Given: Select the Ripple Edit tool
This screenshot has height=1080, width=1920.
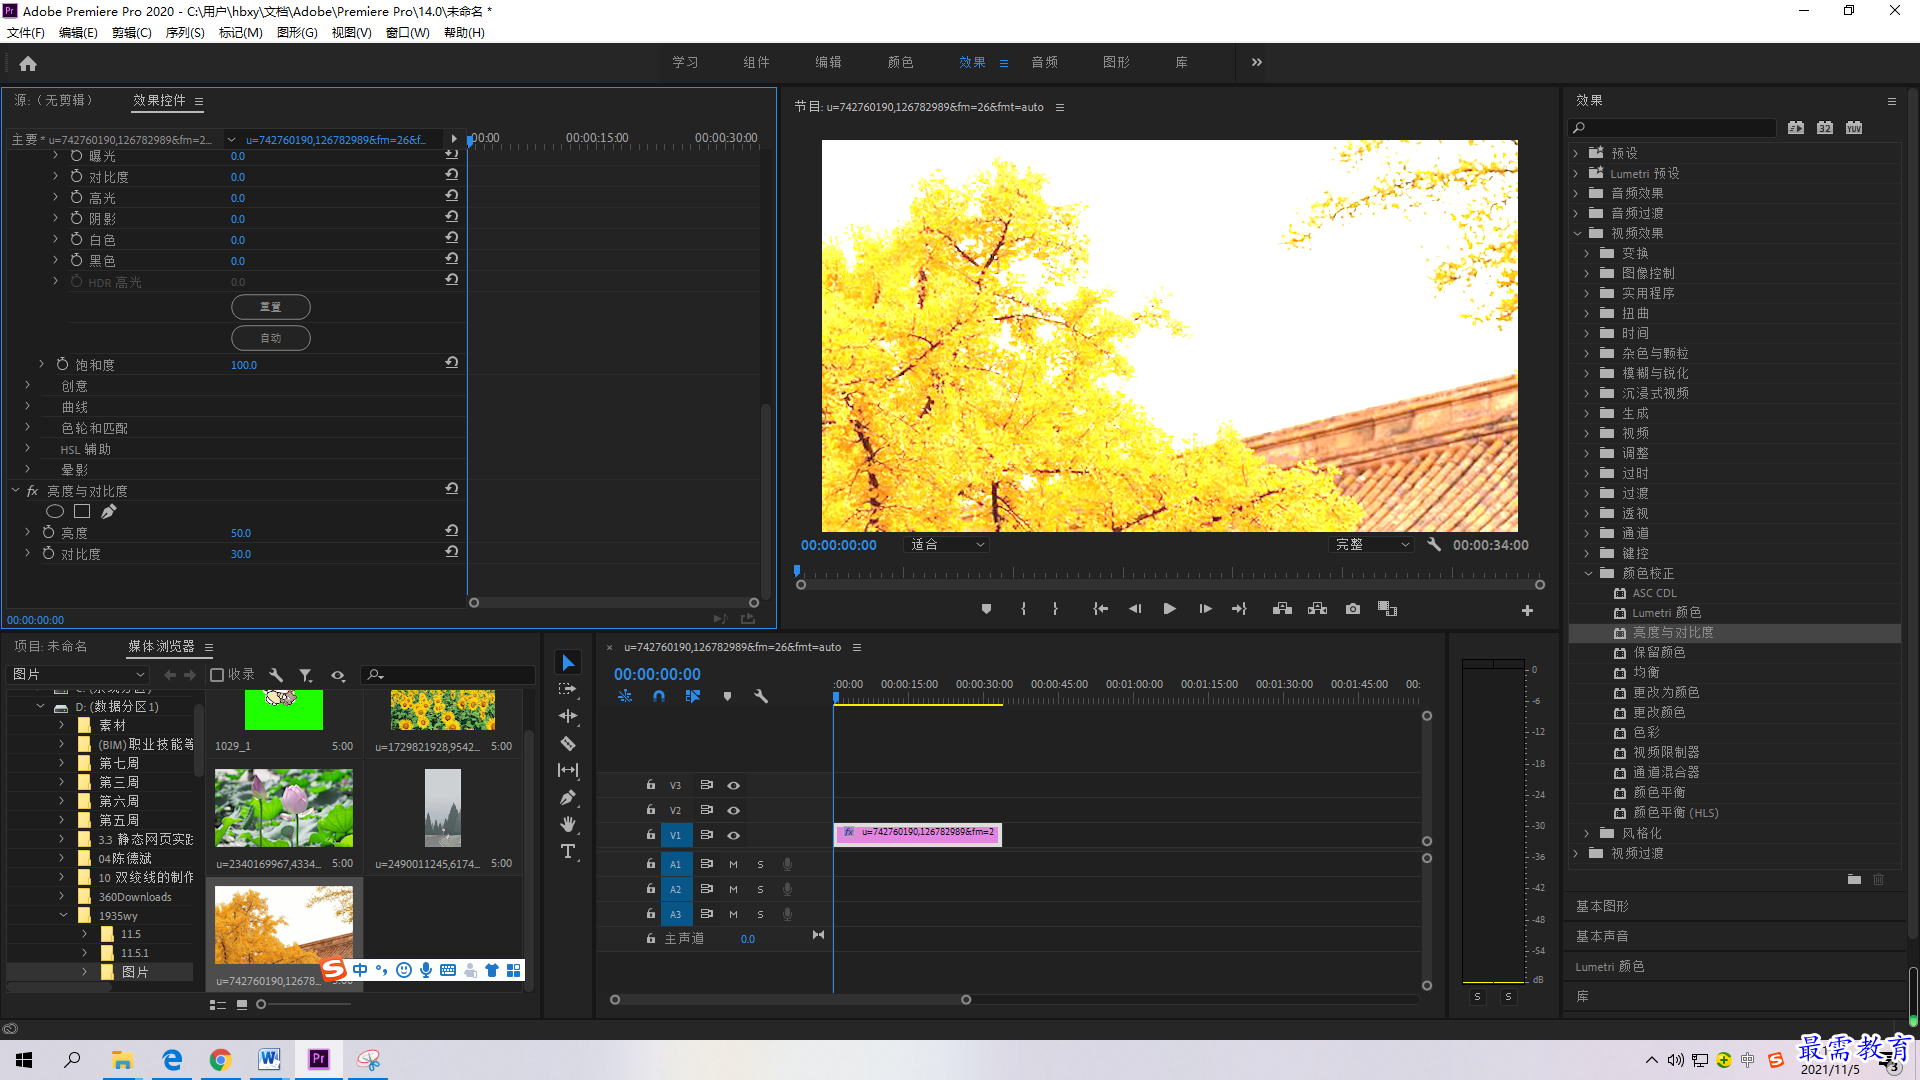Looking at the screenshot, I should [x=568, y=716].
